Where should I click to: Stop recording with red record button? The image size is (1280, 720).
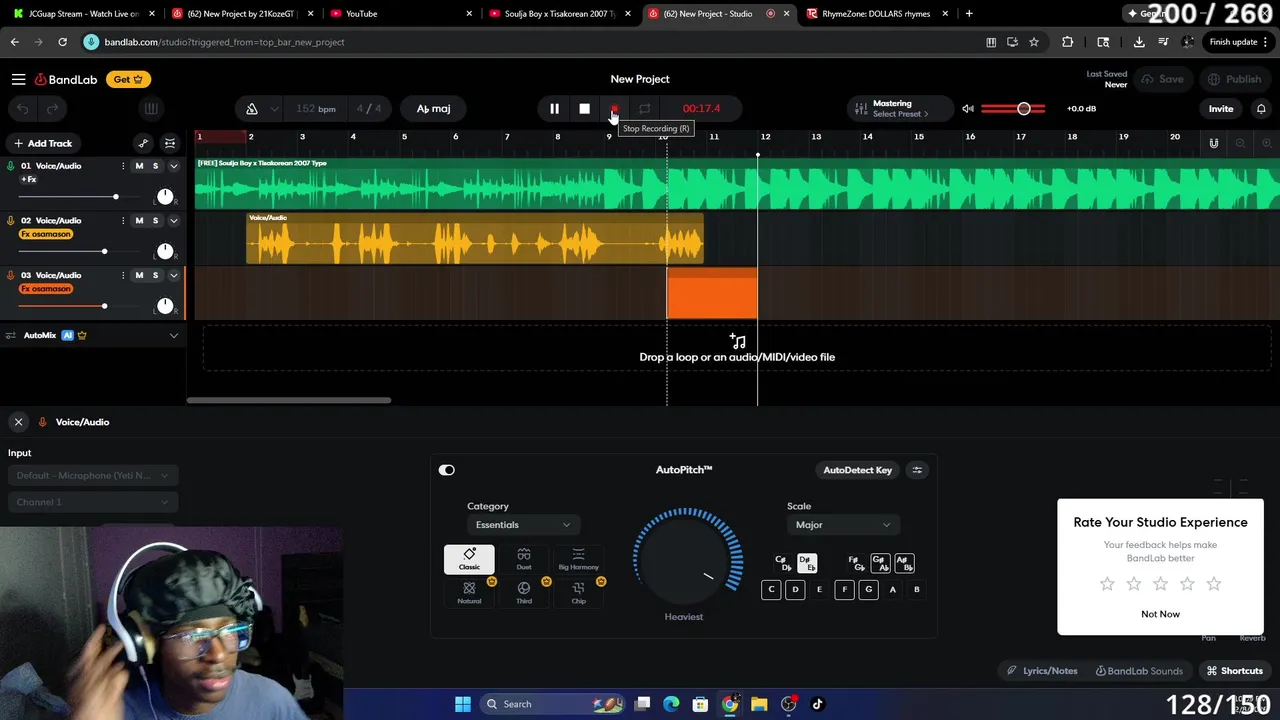coord(614,109)
